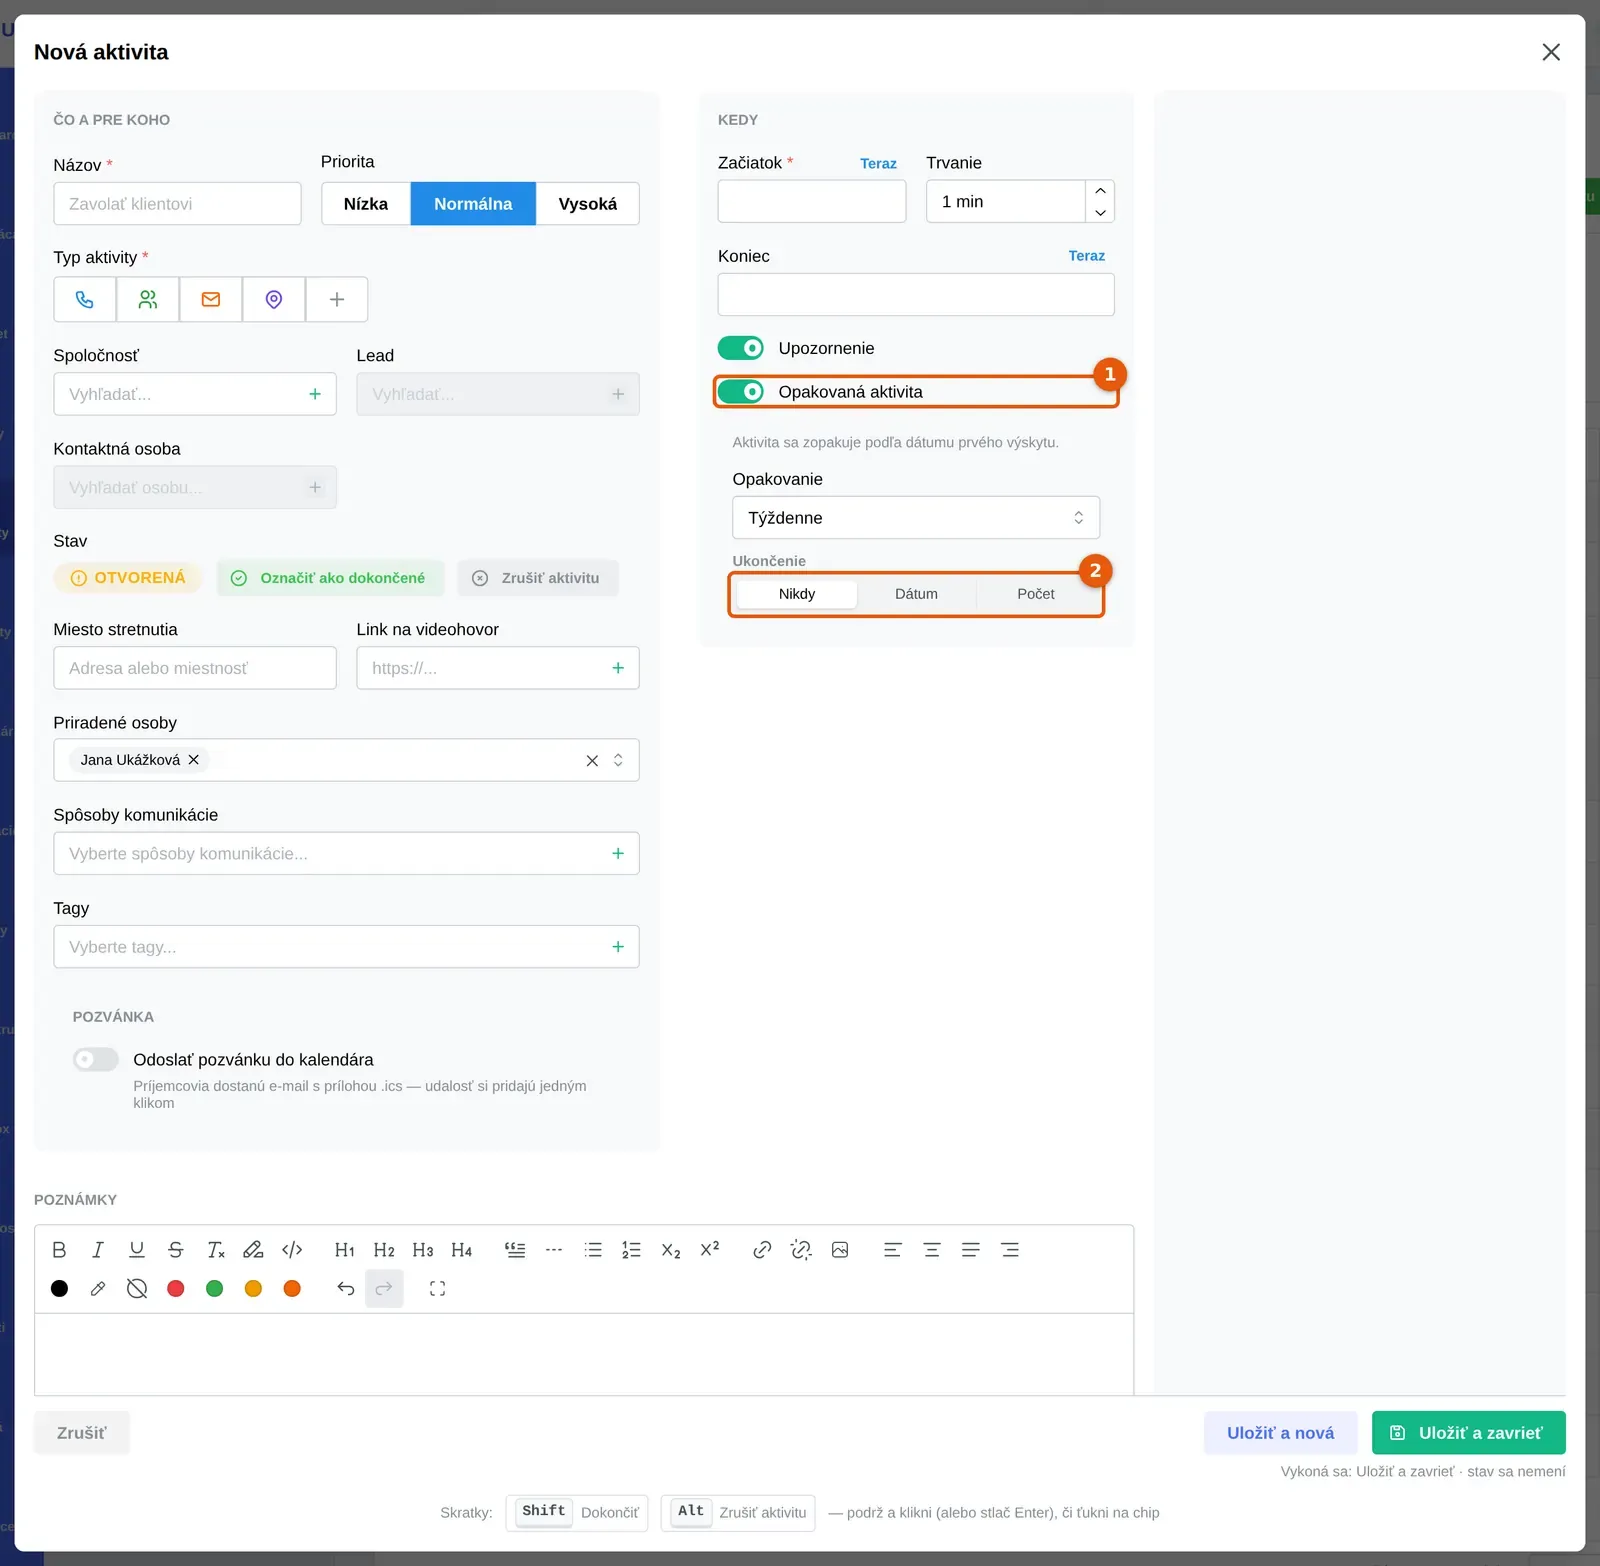Add new activity type with plus icon
Viewport: 1600px width, 1566px height.
click(337, 299)
